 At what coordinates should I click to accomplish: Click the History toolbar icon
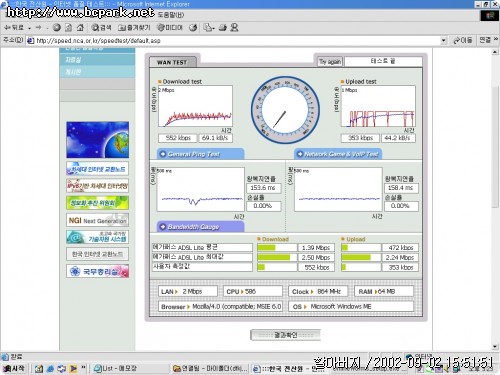click(193, 28)
